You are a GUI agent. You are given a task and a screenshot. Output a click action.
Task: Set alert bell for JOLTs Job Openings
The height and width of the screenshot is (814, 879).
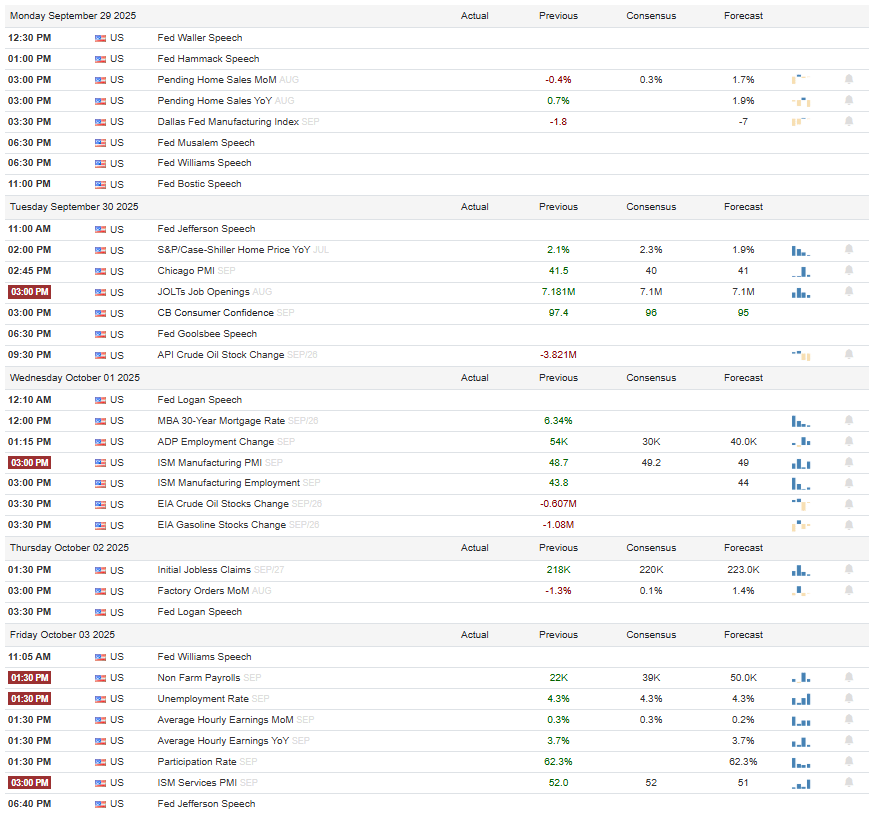click(849, 292)
